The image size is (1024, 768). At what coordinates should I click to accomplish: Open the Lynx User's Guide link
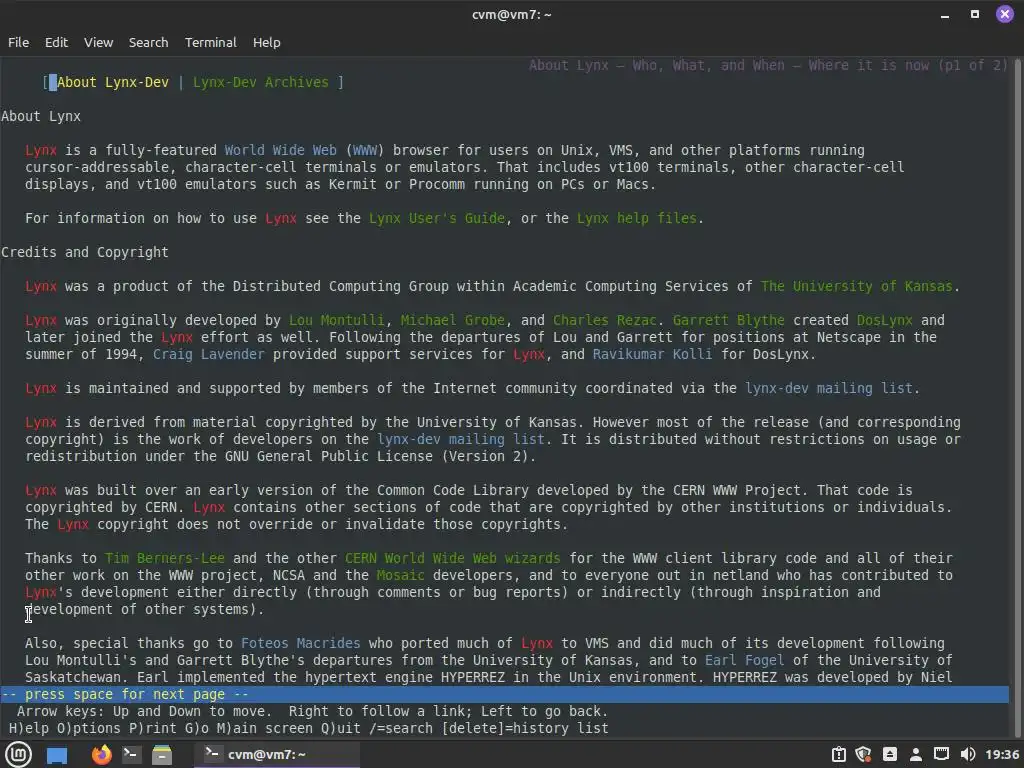pos(437,218)
